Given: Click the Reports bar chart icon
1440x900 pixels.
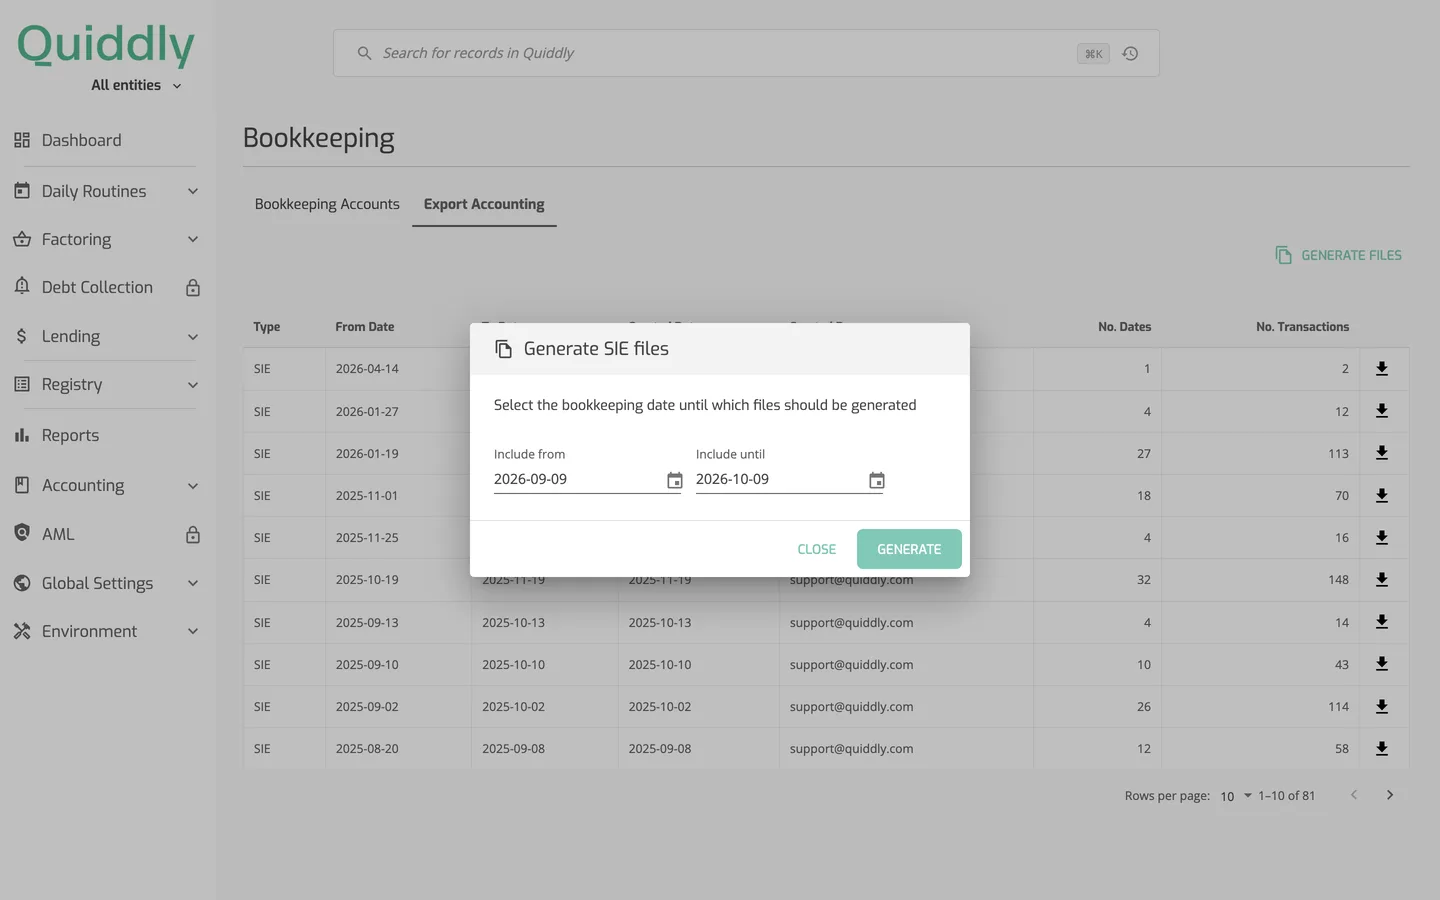Looking at the screenshot, I should 22,435.
